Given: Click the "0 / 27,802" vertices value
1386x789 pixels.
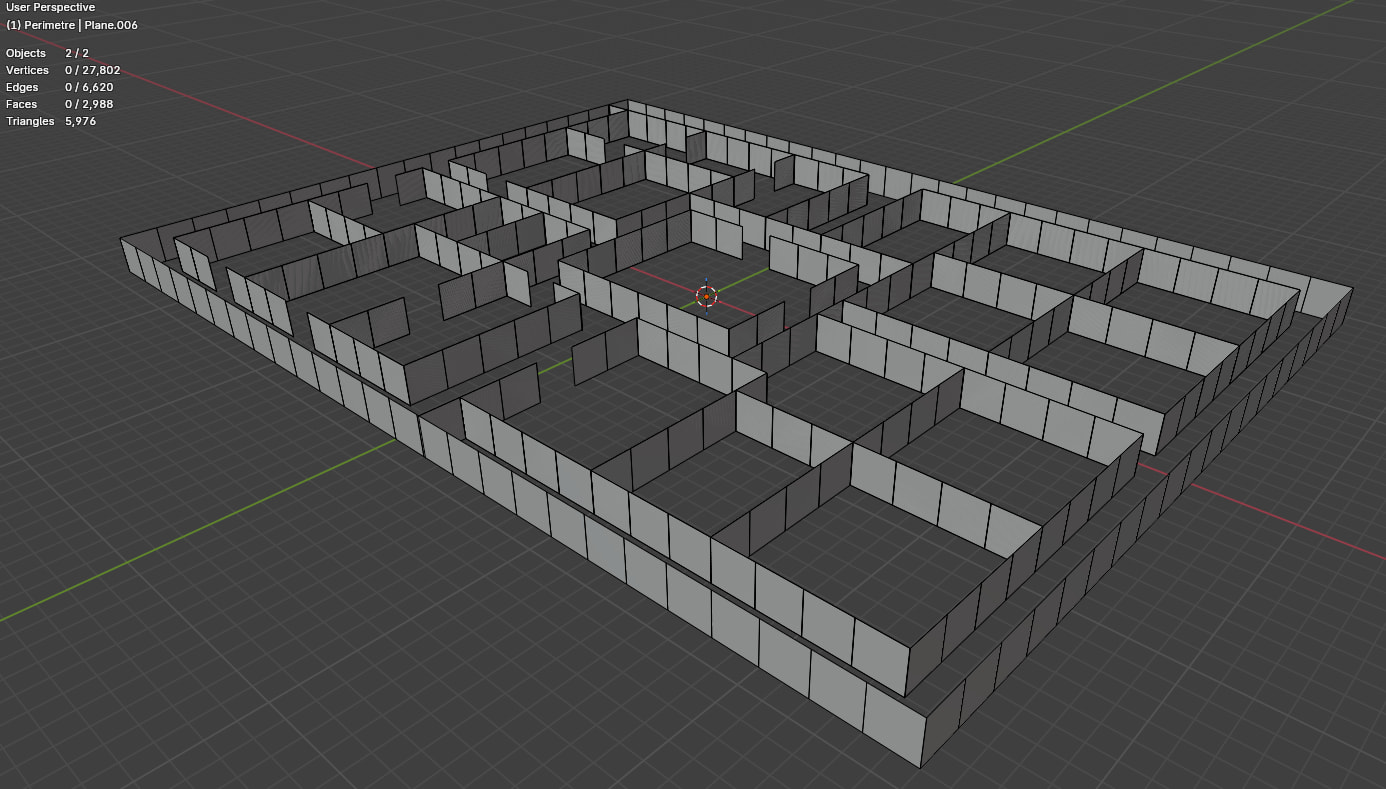Looking at the screenshot, I should 93,70.
